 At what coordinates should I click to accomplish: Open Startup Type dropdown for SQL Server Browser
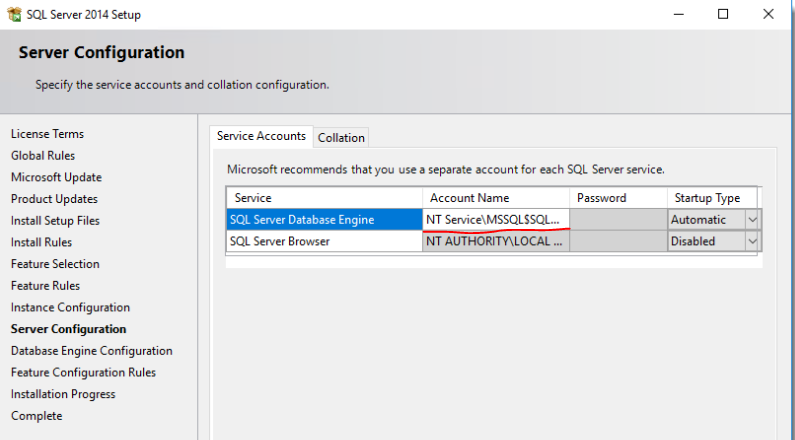[x=752, y=241]
